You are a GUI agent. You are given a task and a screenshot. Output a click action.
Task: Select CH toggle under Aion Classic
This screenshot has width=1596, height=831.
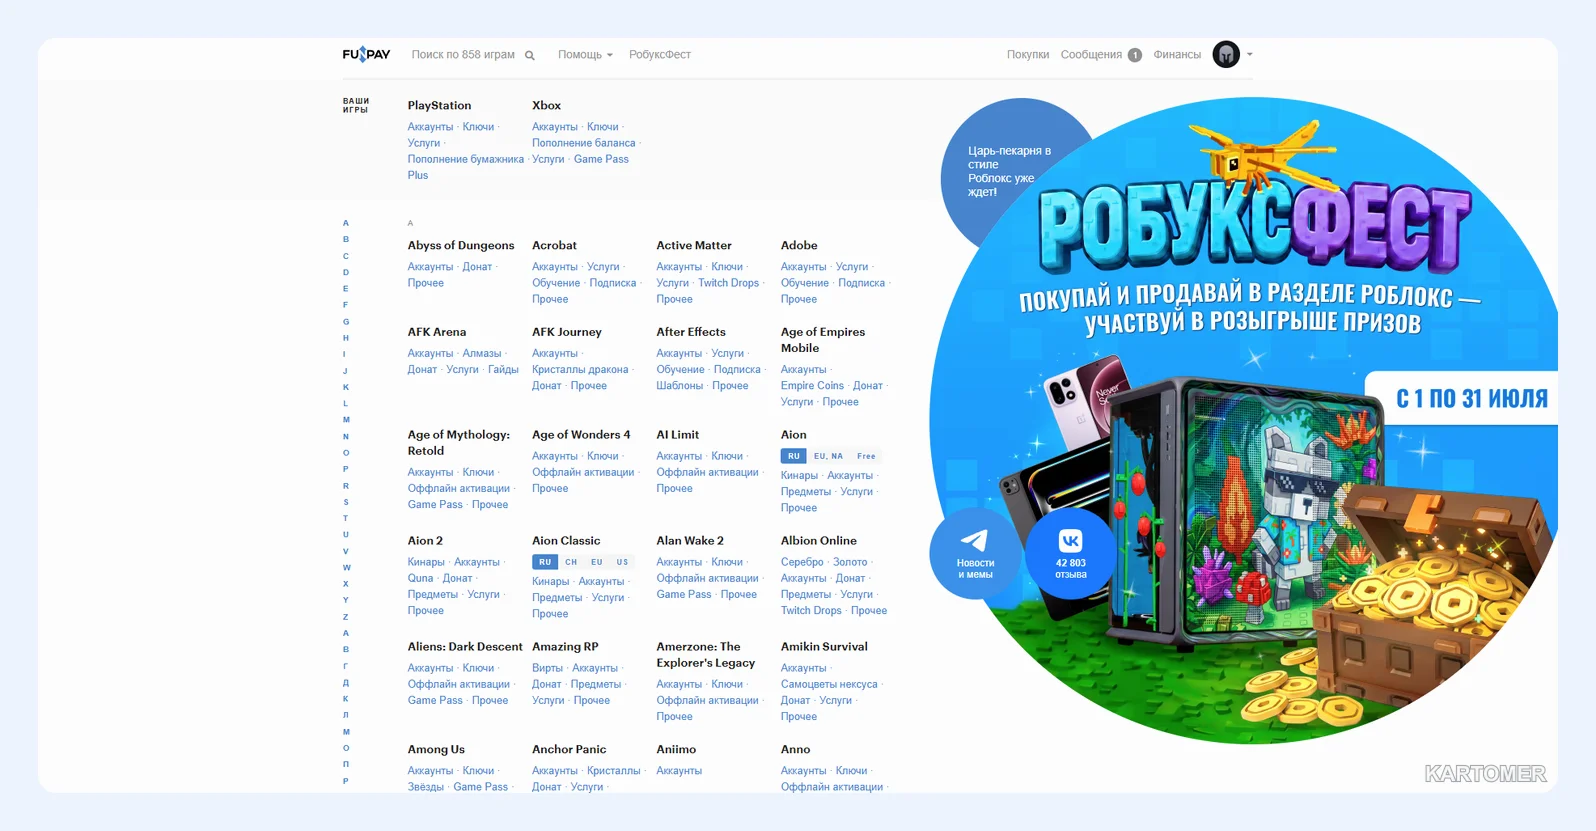click(x=571, y=562)
